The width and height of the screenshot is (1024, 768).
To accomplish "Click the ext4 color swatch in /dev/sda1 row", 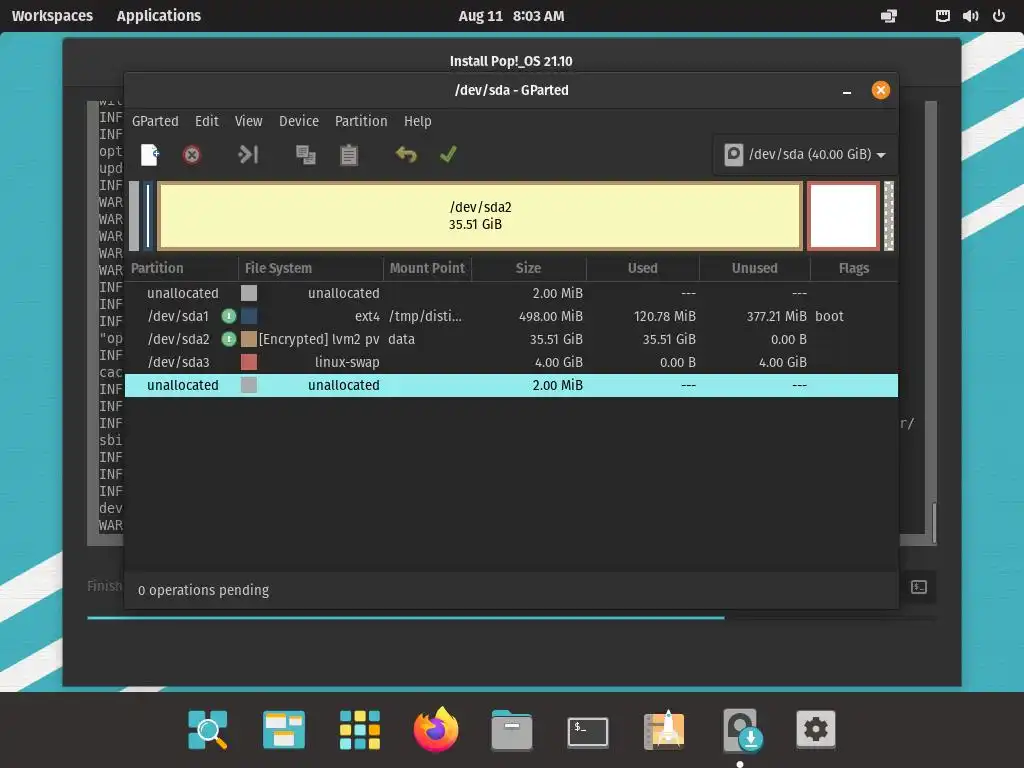I will [249, 316].
